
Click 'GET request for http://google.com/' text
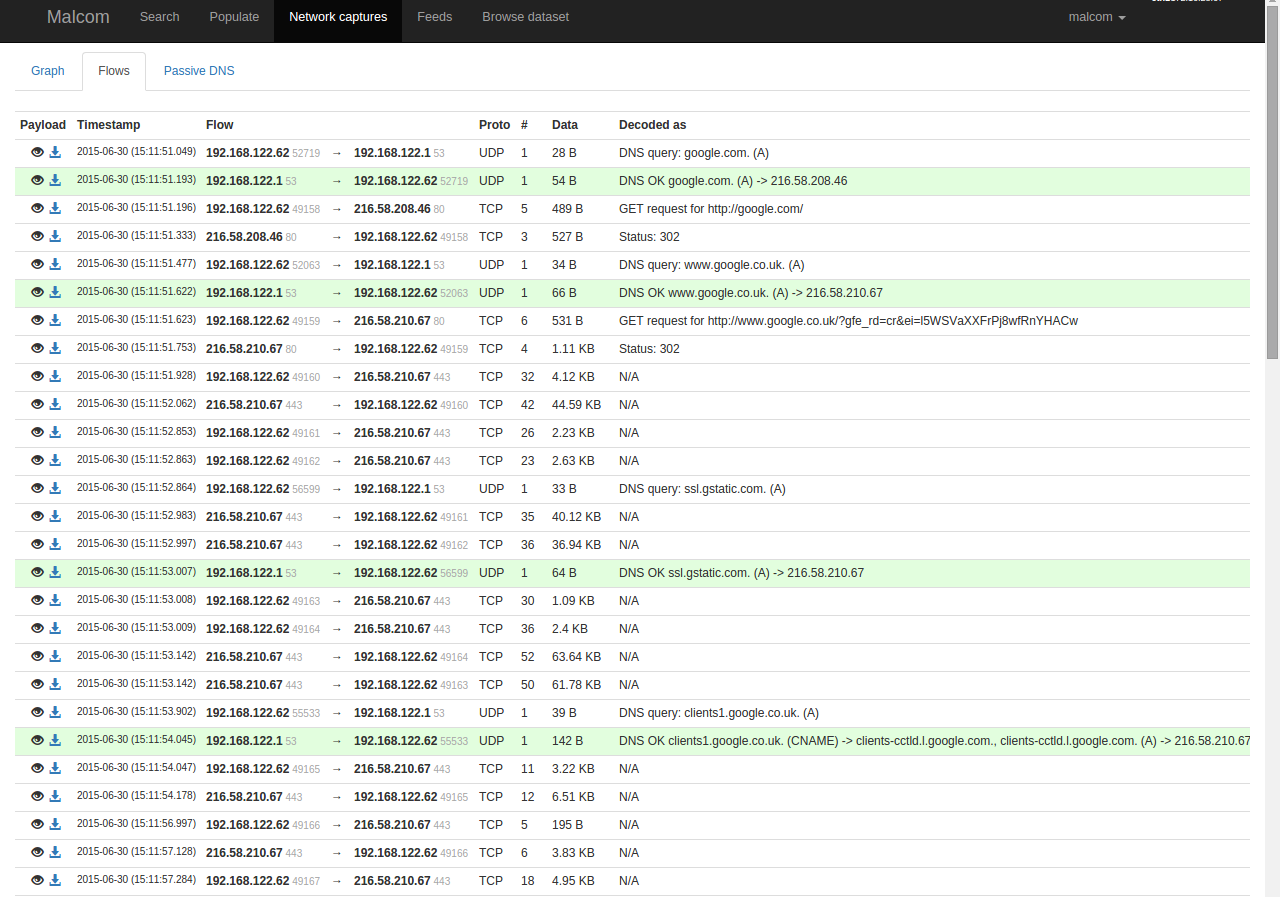[x=711, y=209]
